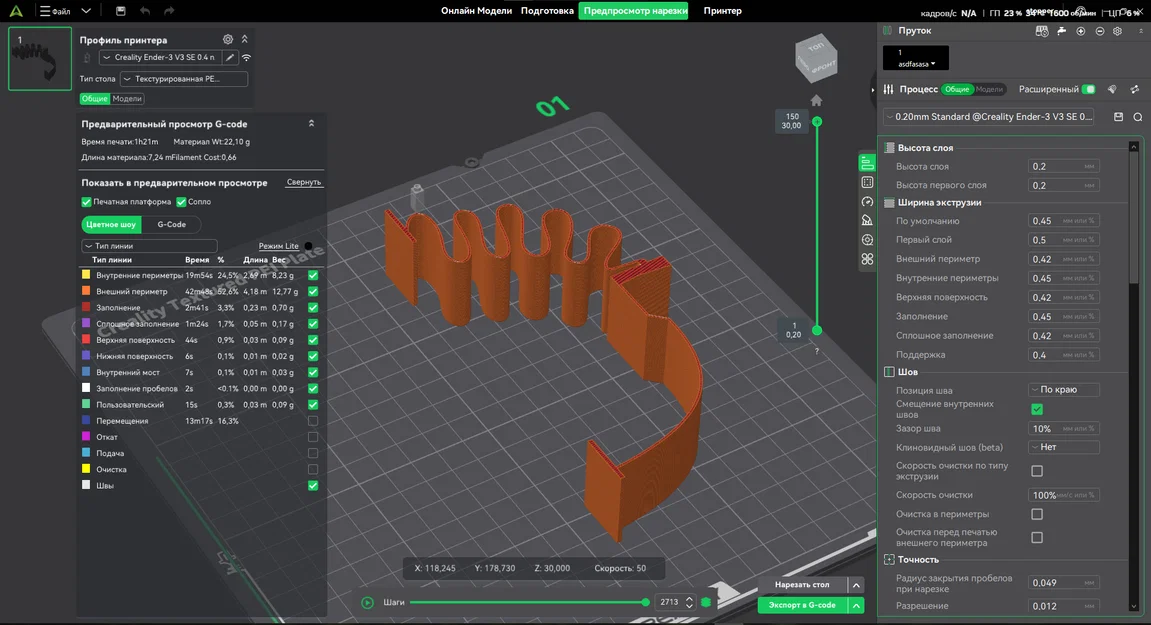Uncheck Печатная платформа checkbox
The image size is (1151, 625).
[x=86, y=202]
